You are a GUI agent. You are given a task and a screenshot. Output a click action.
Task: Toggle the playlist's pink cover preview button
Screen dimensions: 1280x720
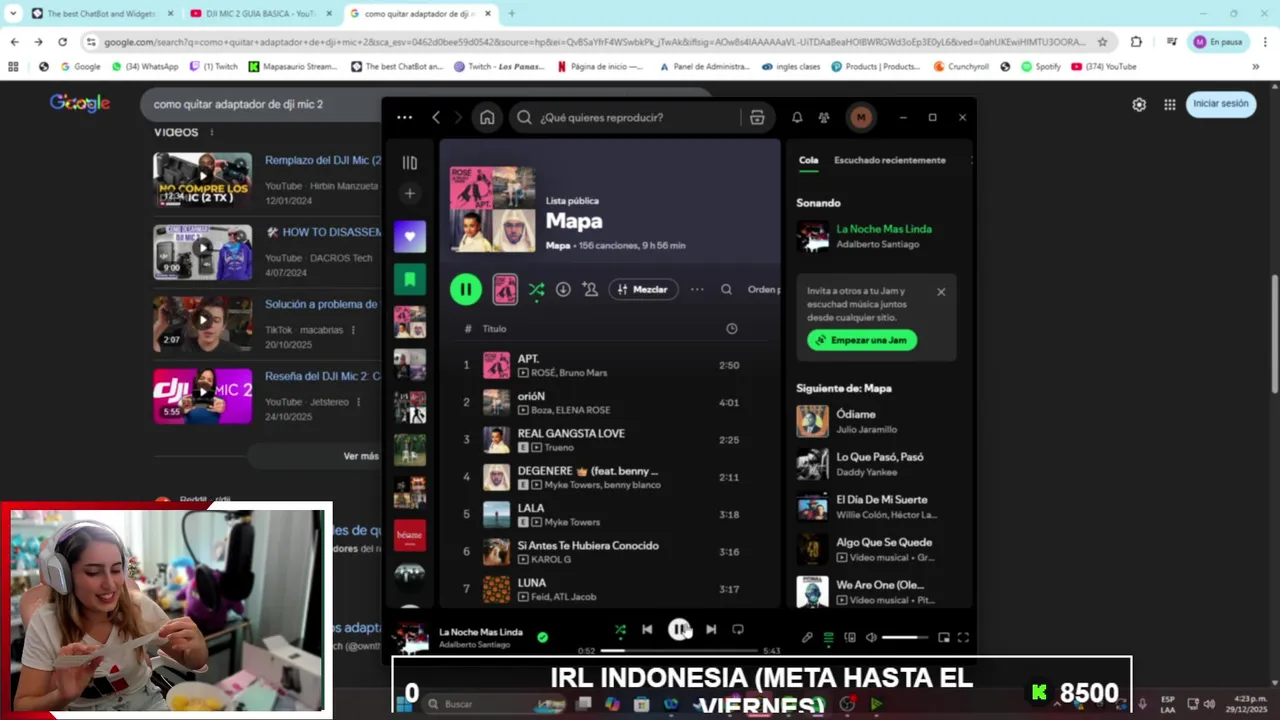[x=505, y=289]
